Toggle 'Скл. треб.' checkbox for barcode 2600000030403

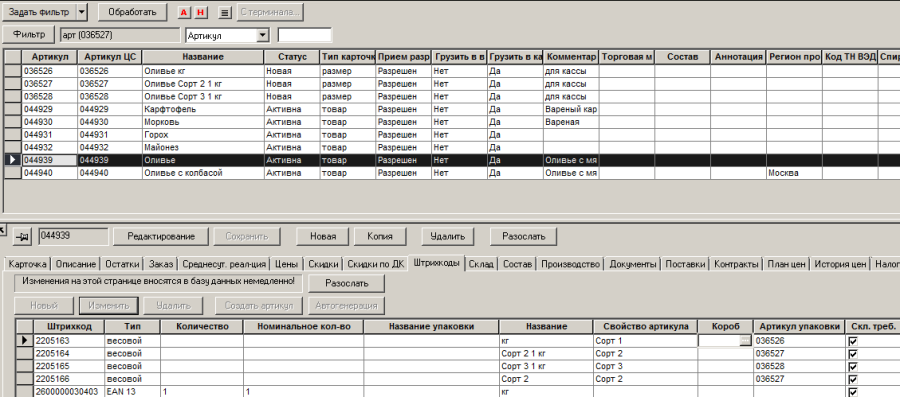pyautogui.click(x=852, y=392)
